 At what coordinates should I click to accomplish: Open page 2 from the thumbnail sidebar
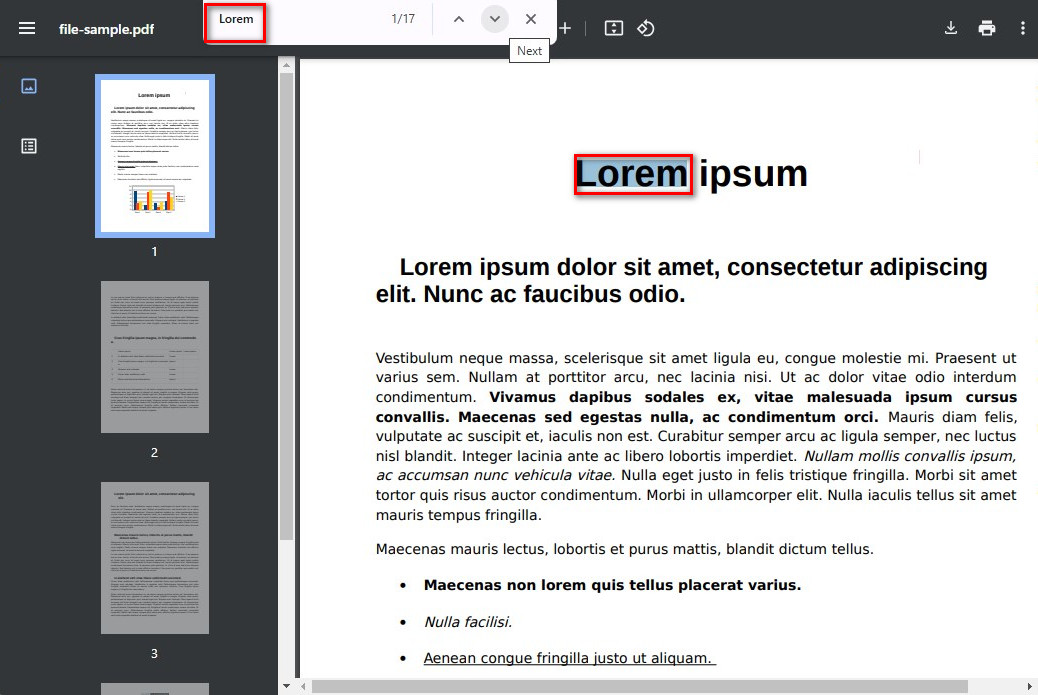coord(154,356)
